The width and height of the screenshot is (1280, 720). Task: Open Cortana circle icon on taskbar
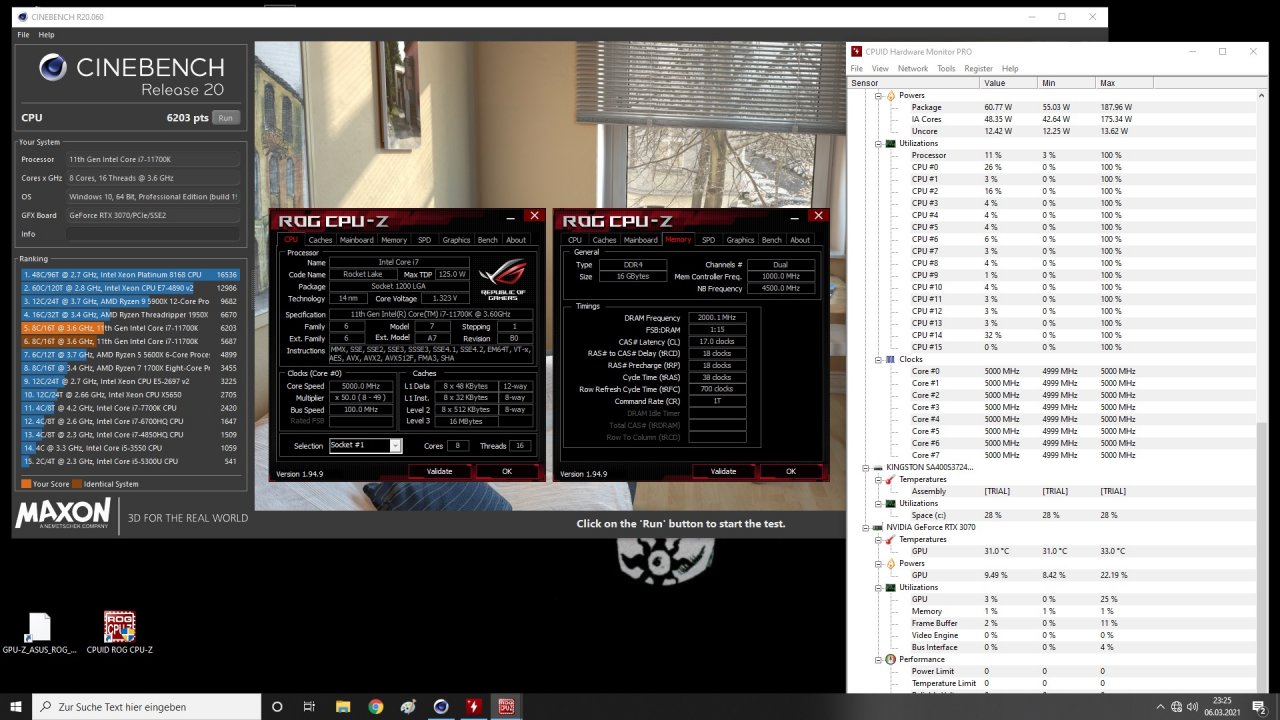tap(277, 706)
